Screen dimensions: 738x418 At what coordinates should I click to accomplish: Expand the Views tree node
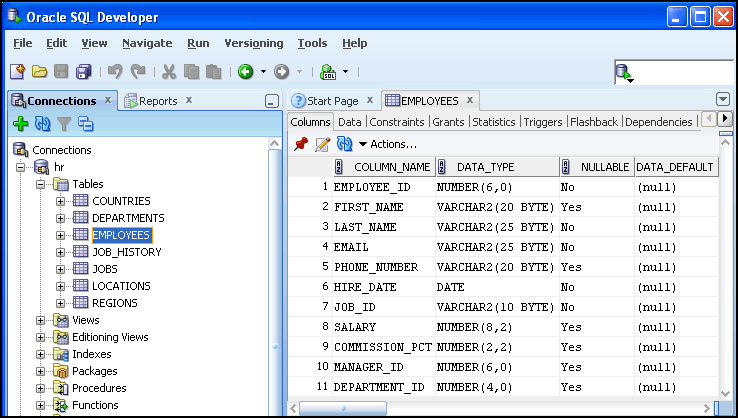[x=41, y=320]
